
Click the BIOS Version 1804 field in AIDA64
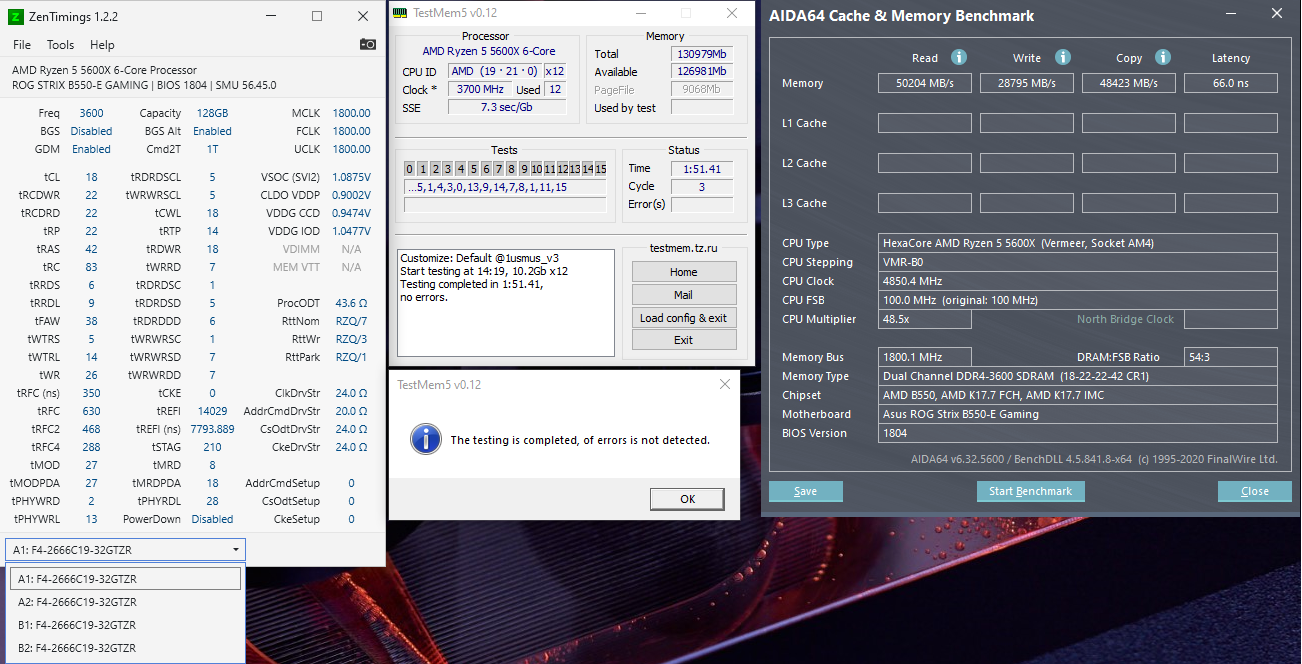1078,433
